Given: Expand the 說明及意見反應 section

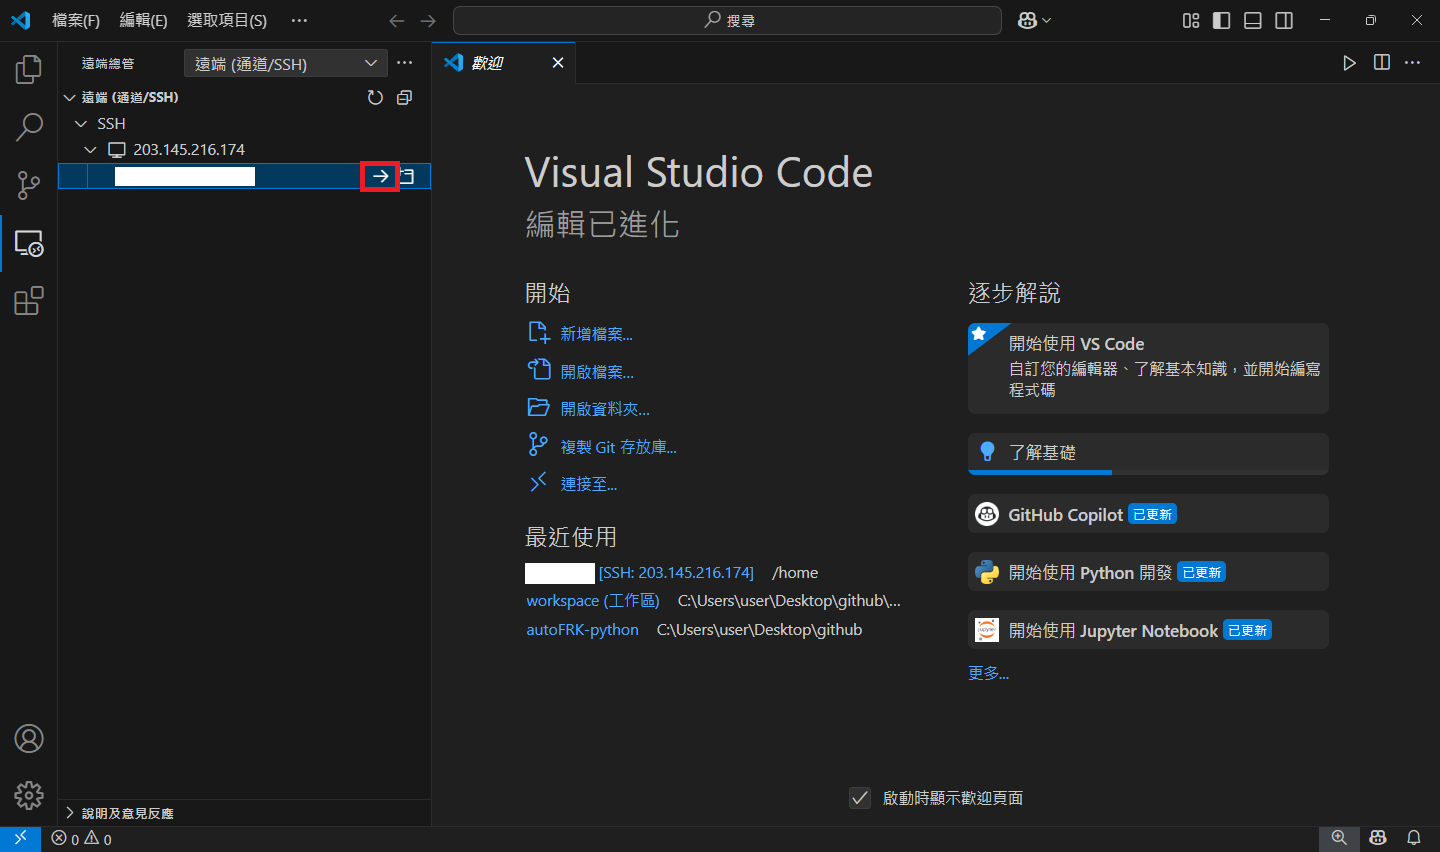Looking at the screenshot, I should click(69, 813).
